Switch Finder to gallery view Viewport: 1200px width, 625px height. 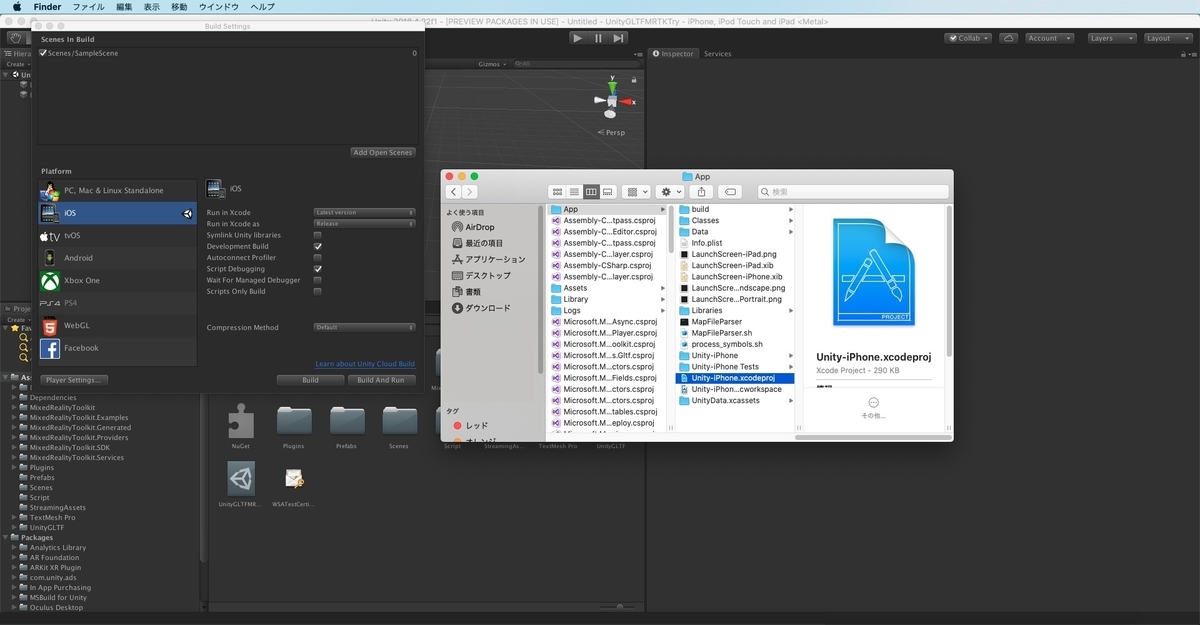608,191
